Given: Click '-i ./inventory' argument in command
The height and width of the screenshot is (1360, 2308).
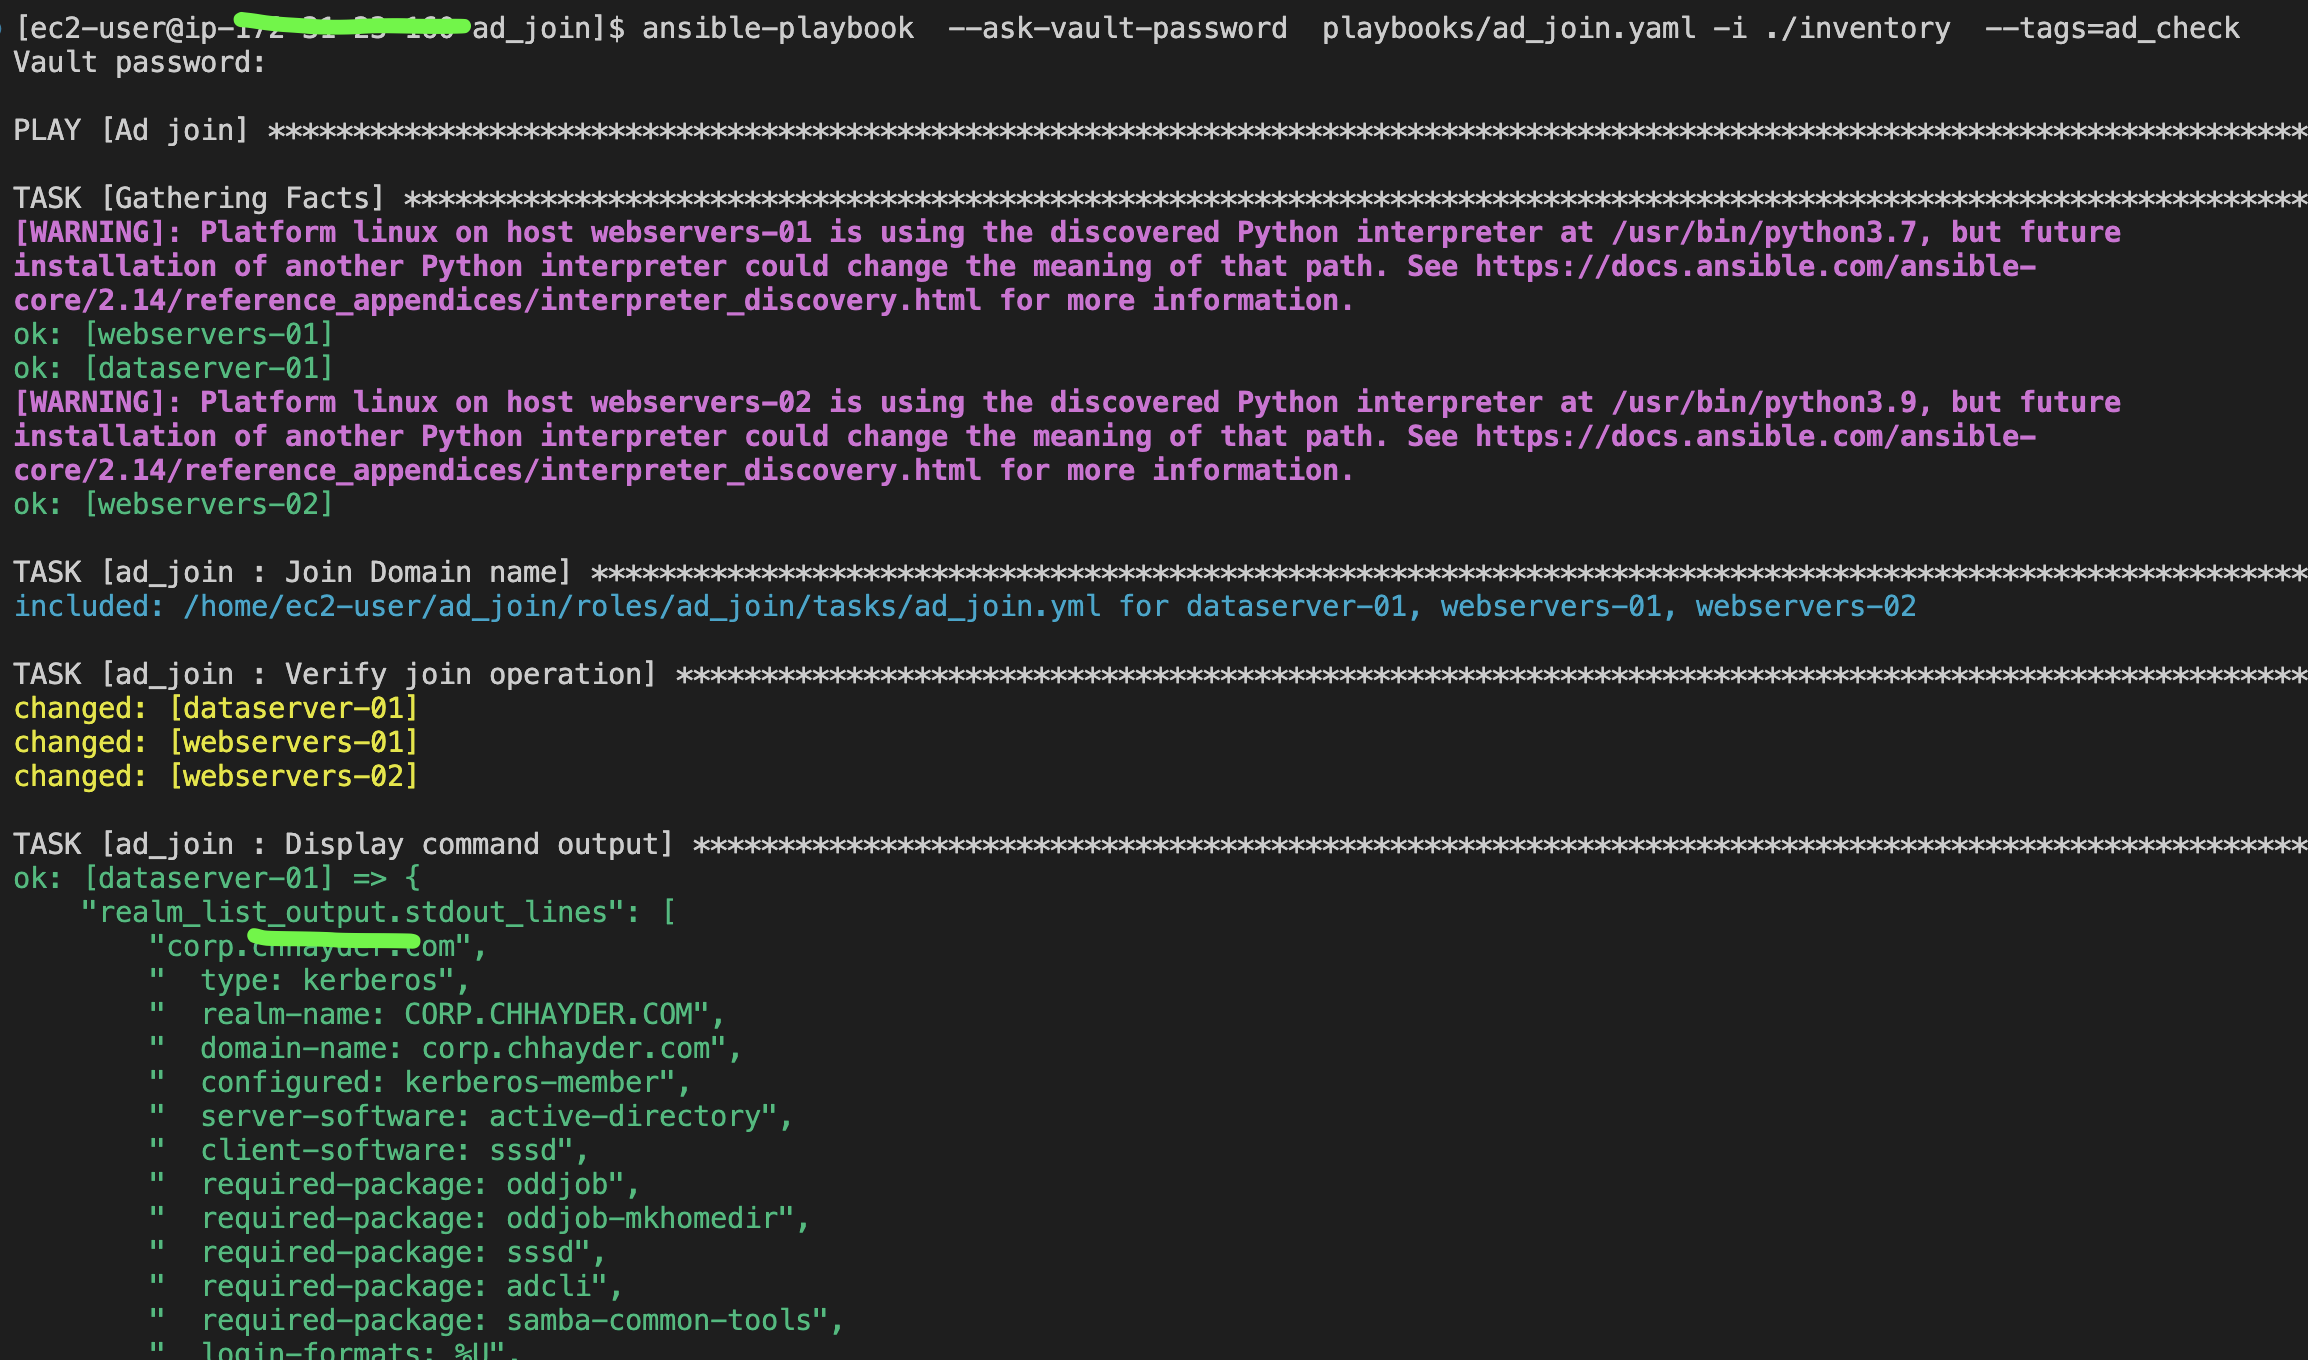Looking at the screenshot, I should coord(1832,28).
